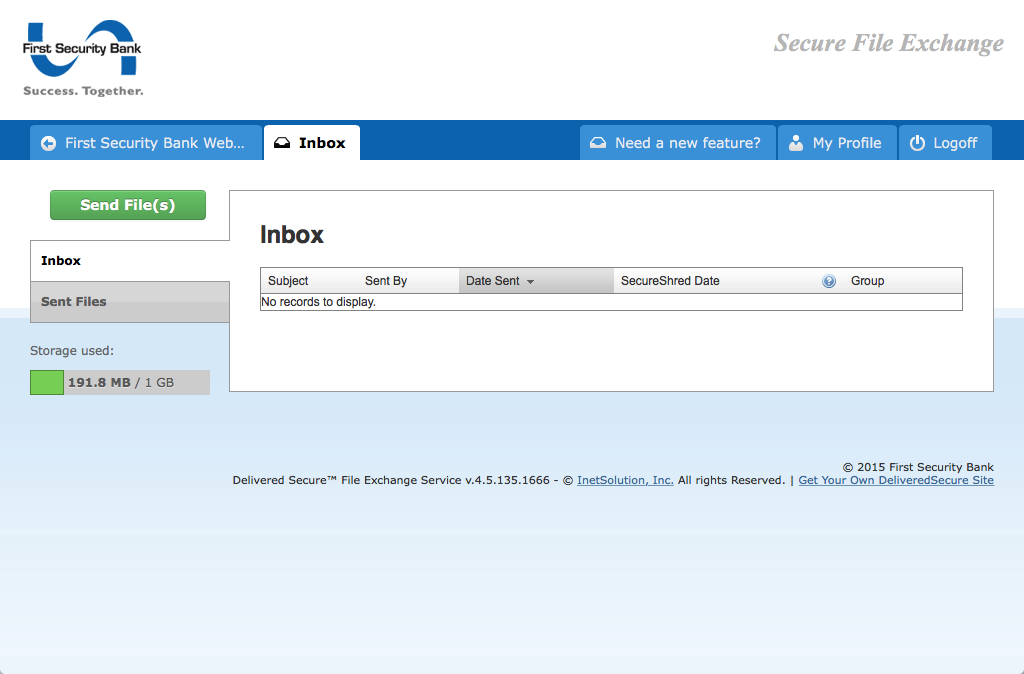1024x674 pixels.
Task: Select the Inbox tab in top navigation
Action: [x=312, y=142]
